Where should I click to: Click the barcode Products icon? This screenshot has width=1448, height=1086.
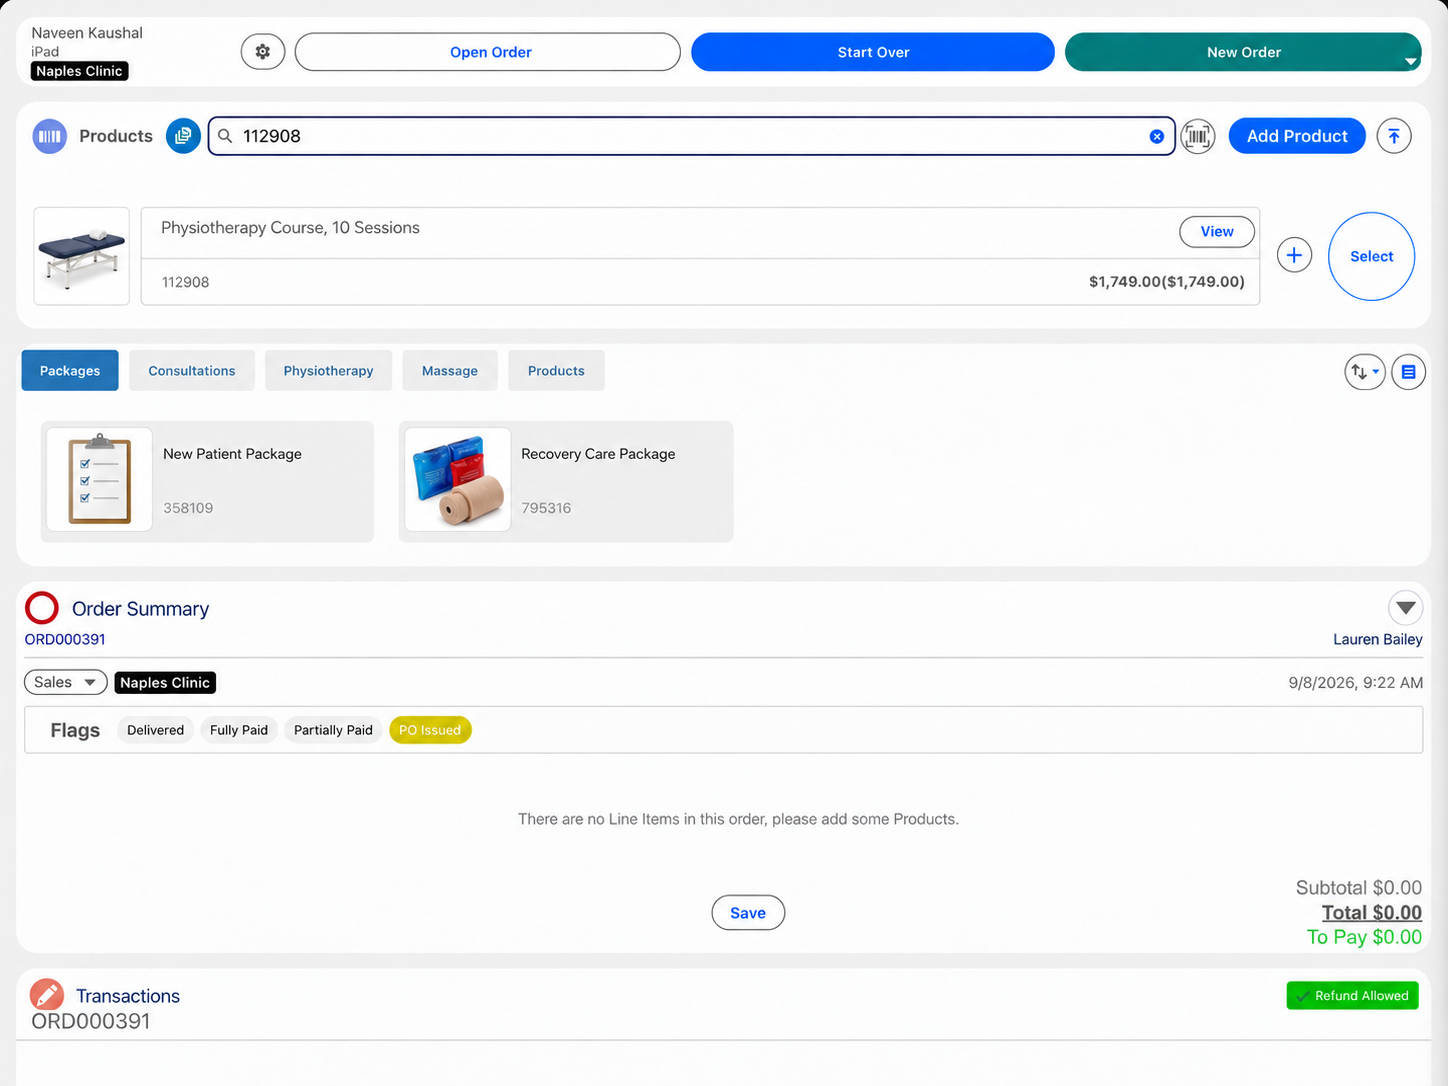[x=50, y=136]
